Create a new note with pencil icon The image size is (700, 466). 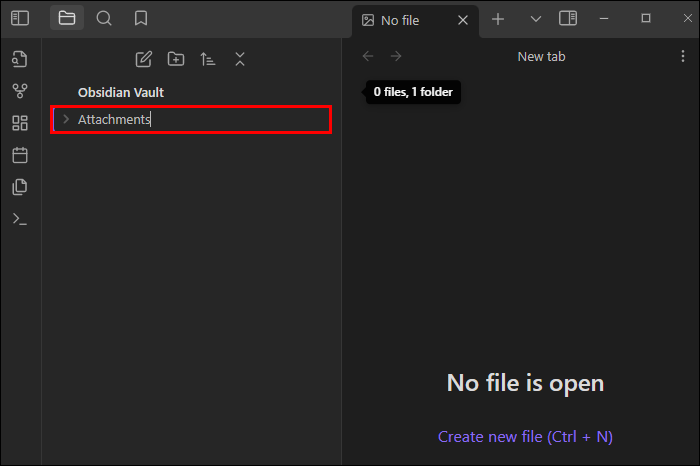click(x=144, y=59)
